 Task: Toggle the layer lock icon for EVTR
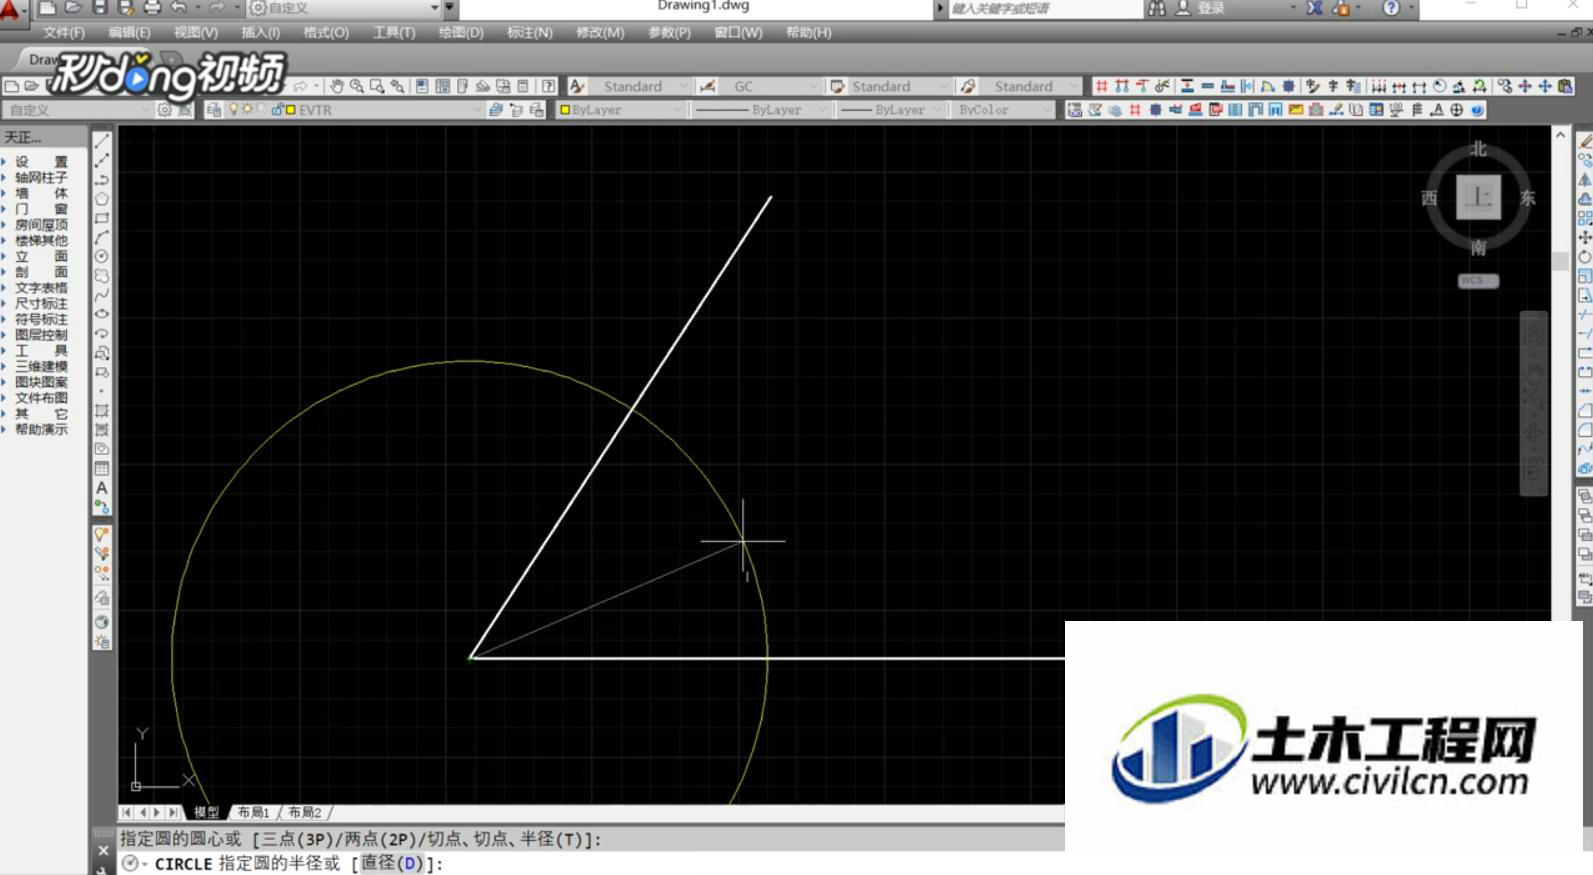click(x=278, y=110)
